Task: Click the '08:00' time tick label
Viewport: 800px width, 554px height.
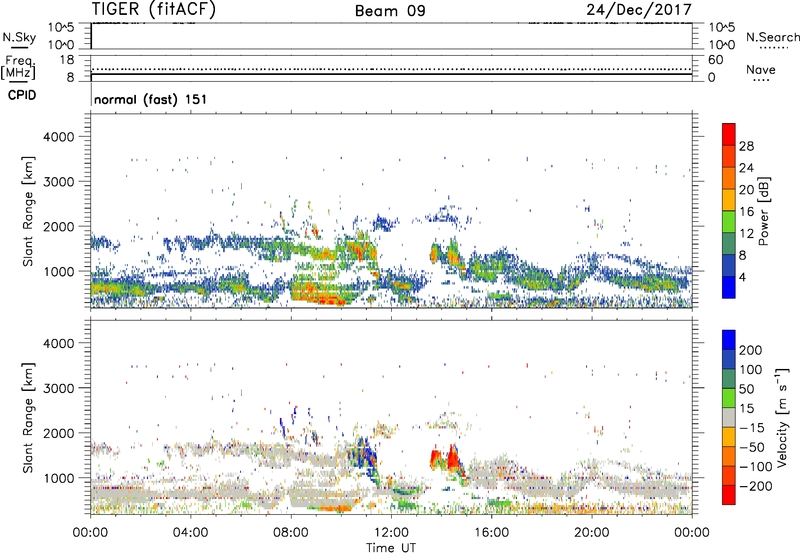Action: [x=291, y=533]
